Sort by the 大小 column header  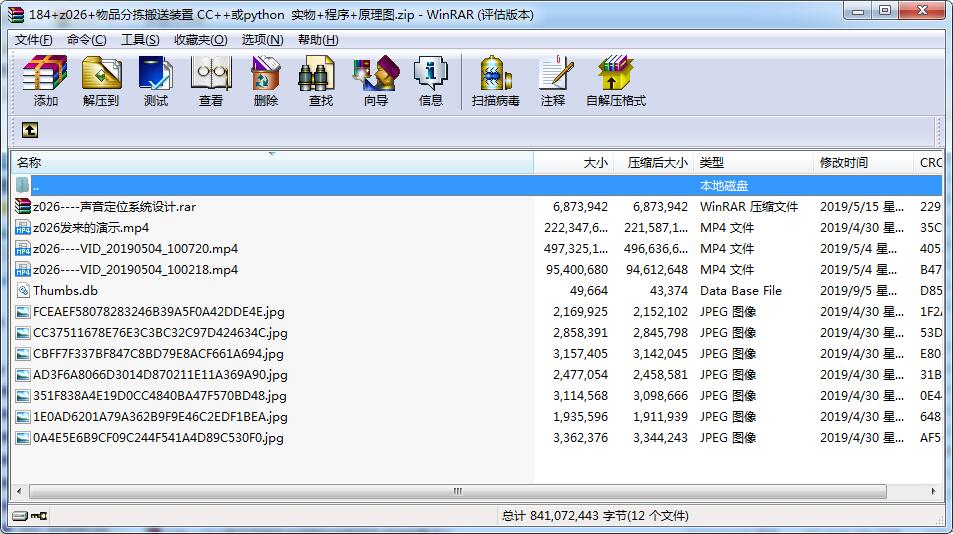(573, 162)
